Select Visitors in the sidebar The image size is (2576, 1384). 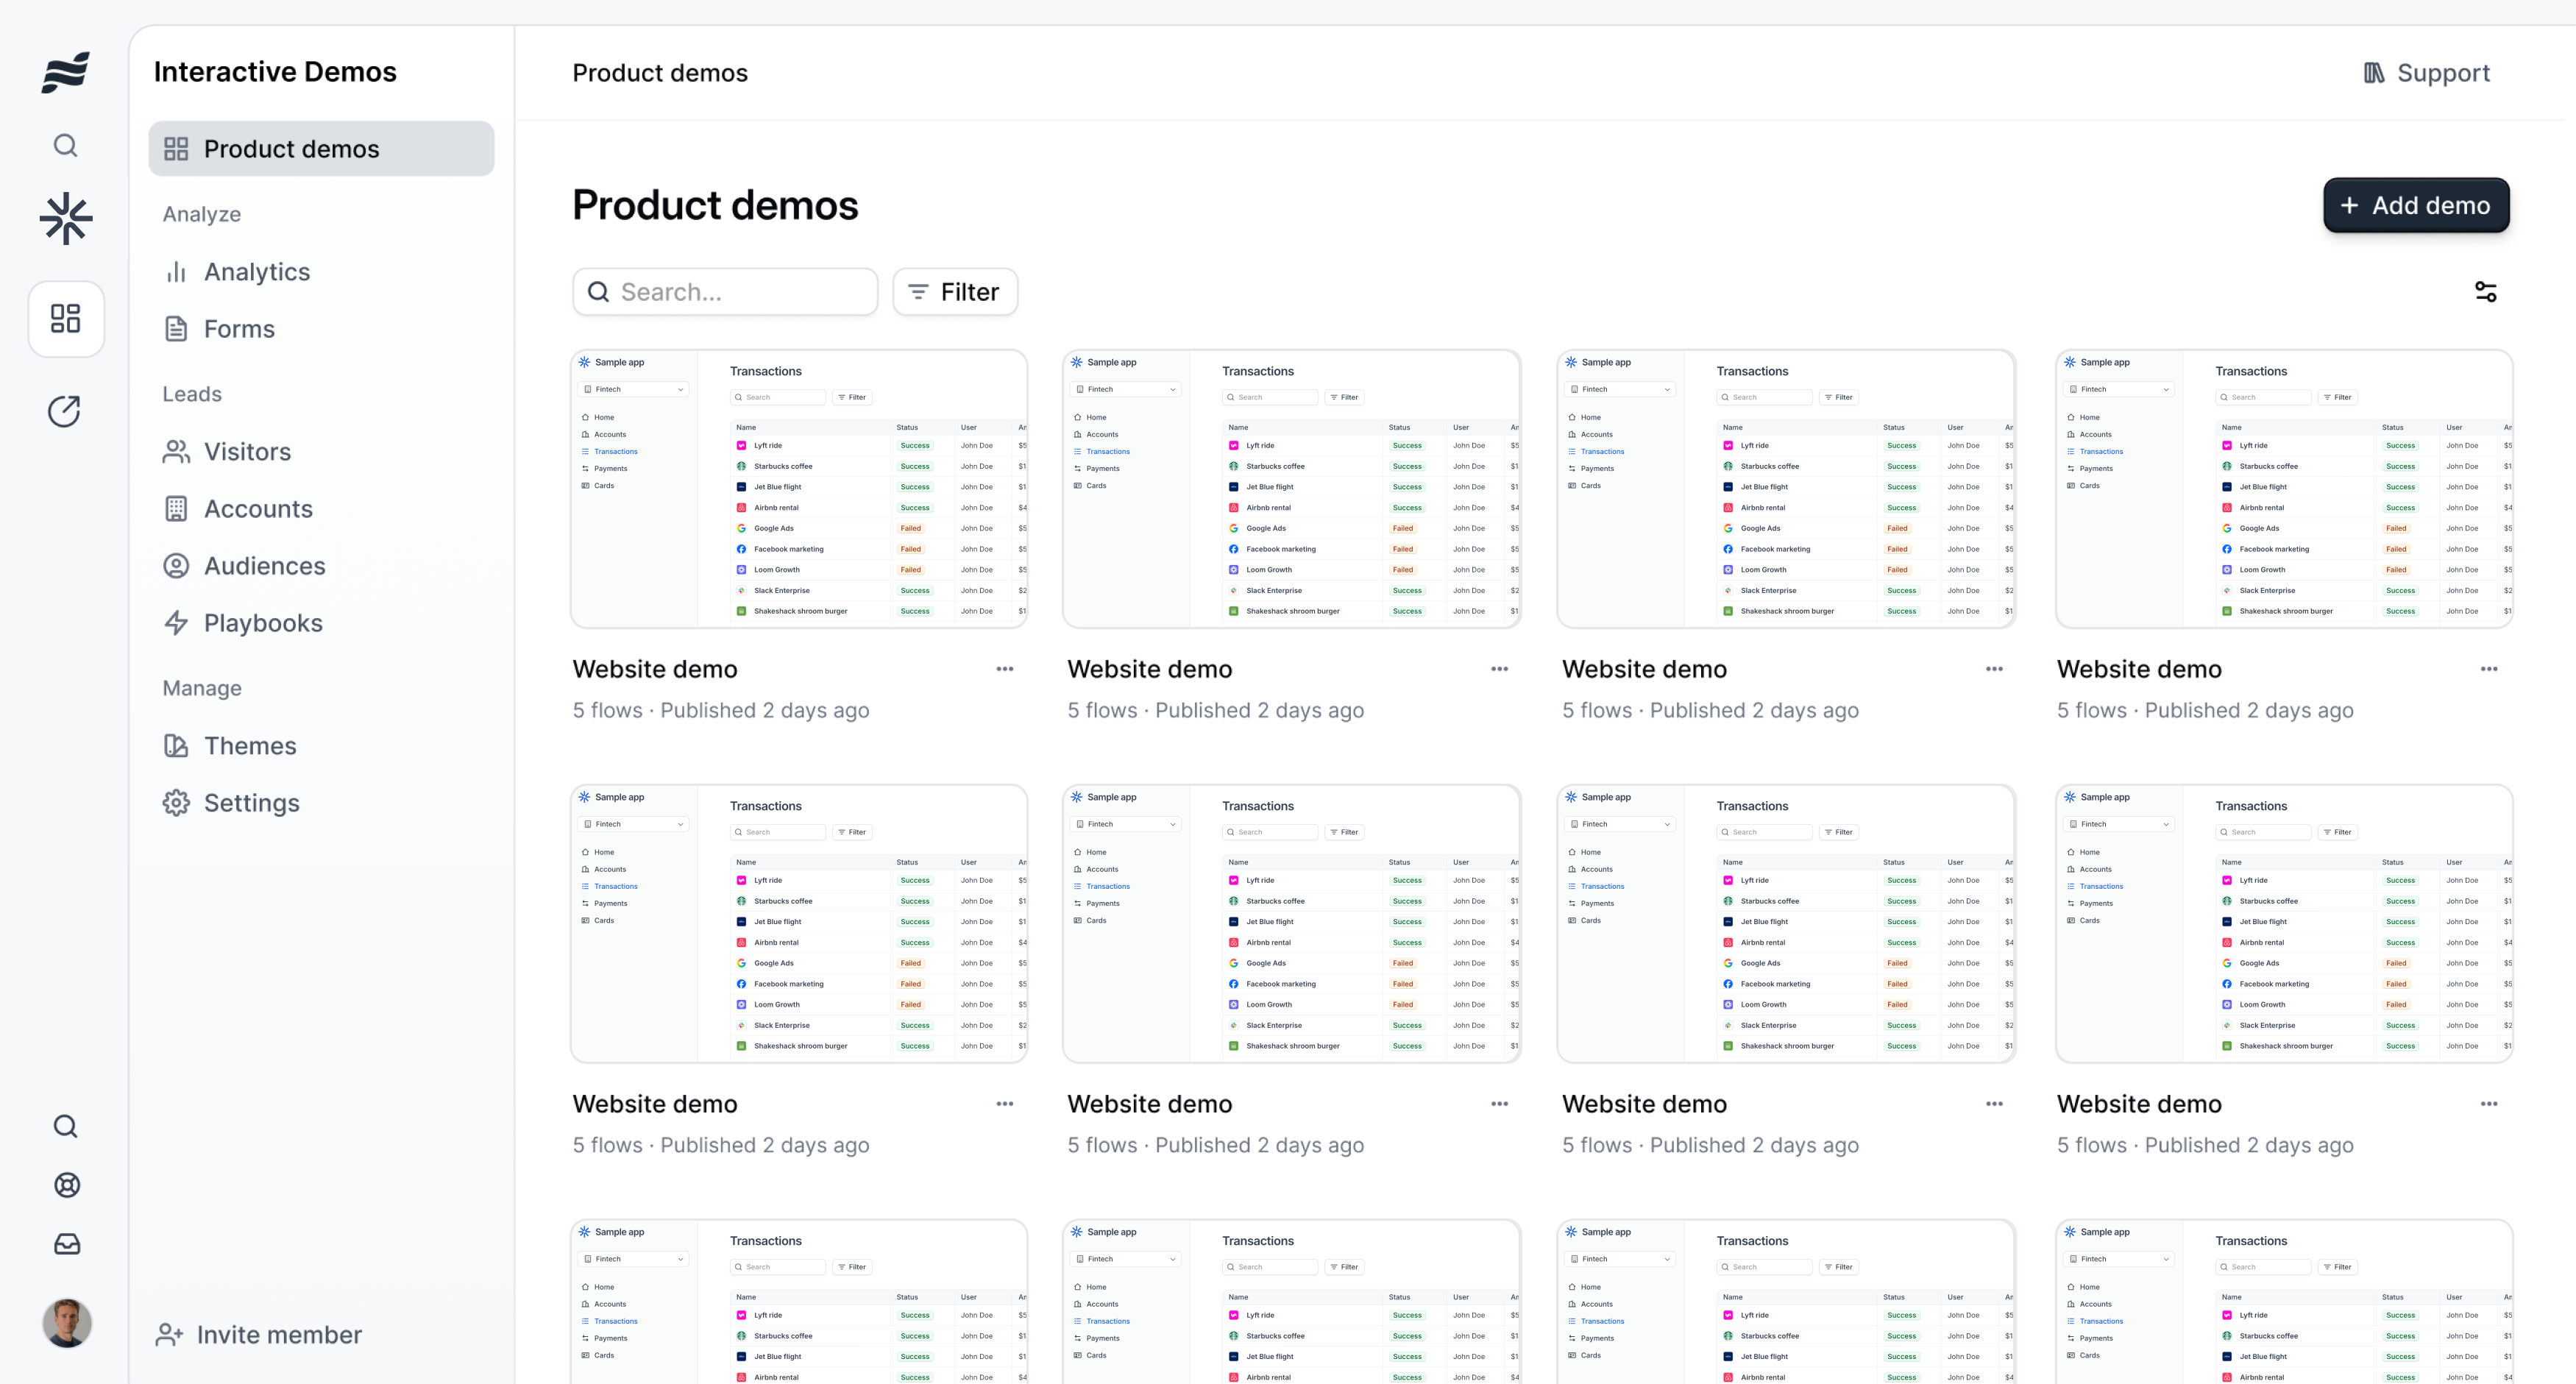(247, 451)
